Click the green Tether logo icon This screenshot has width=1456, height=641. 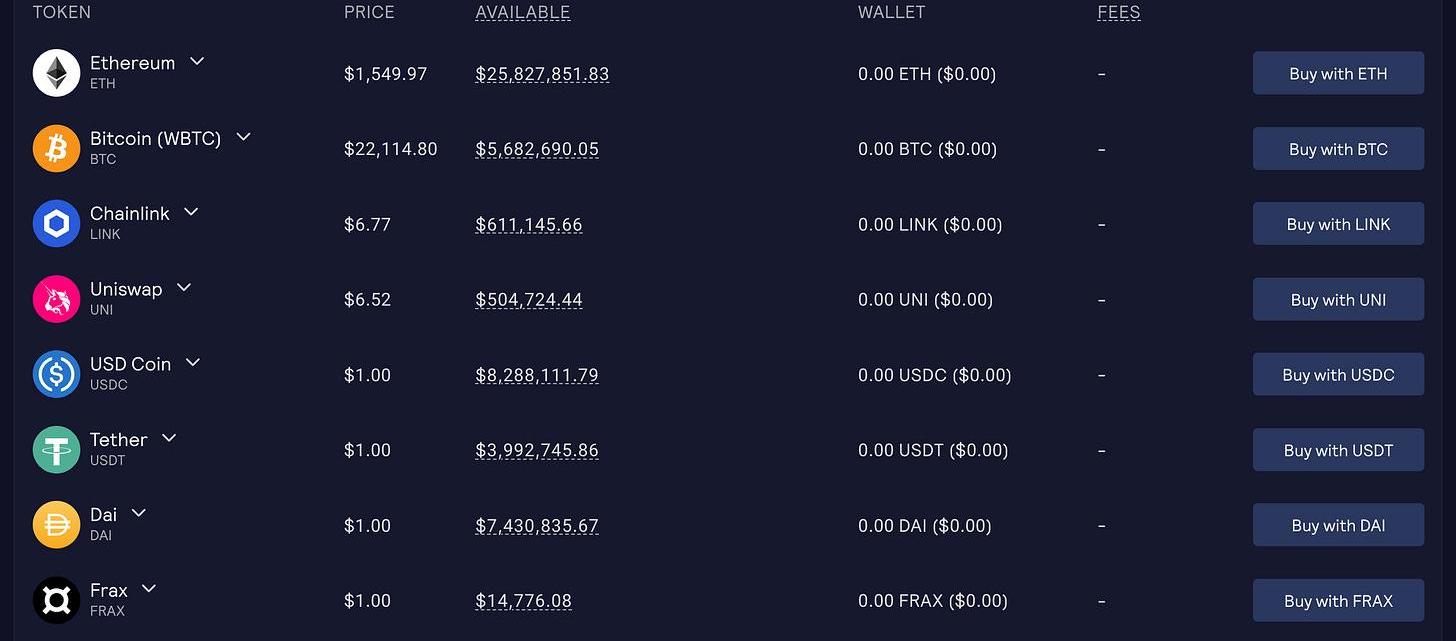tap(56, 450)
